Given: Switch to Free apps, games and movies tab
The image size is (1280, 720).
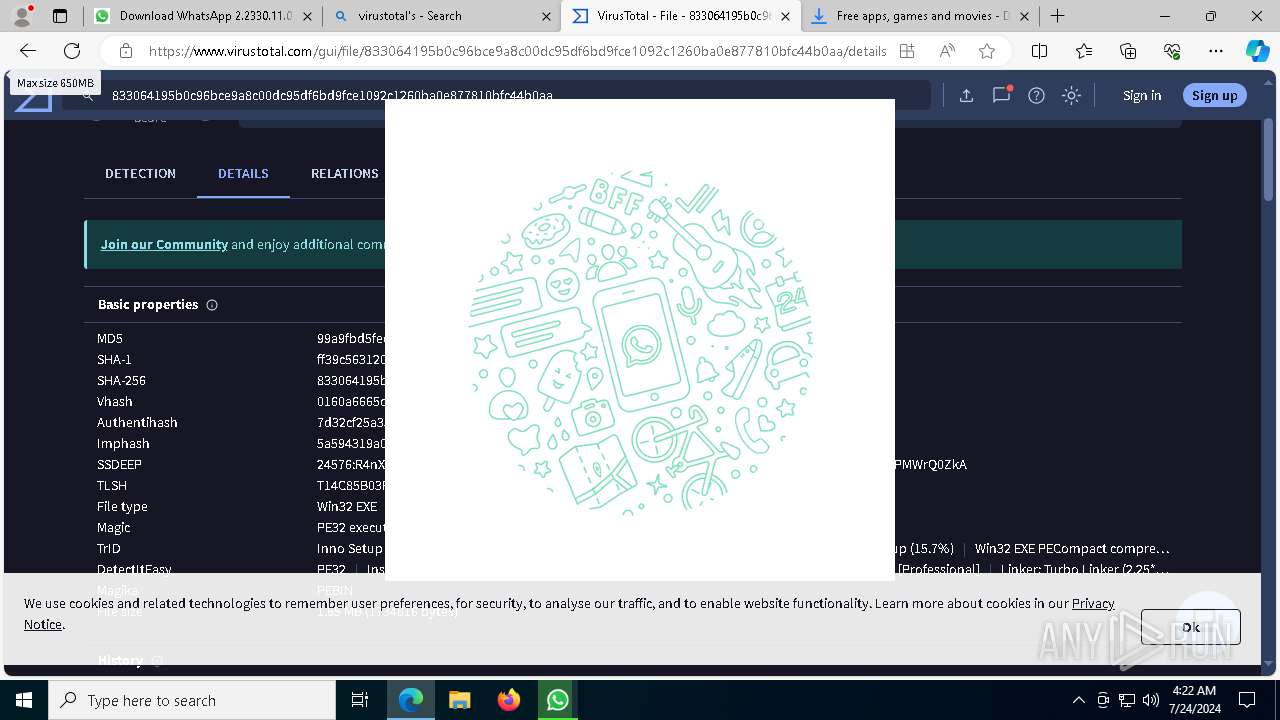Looking at the screenshot, I should 919,16.
